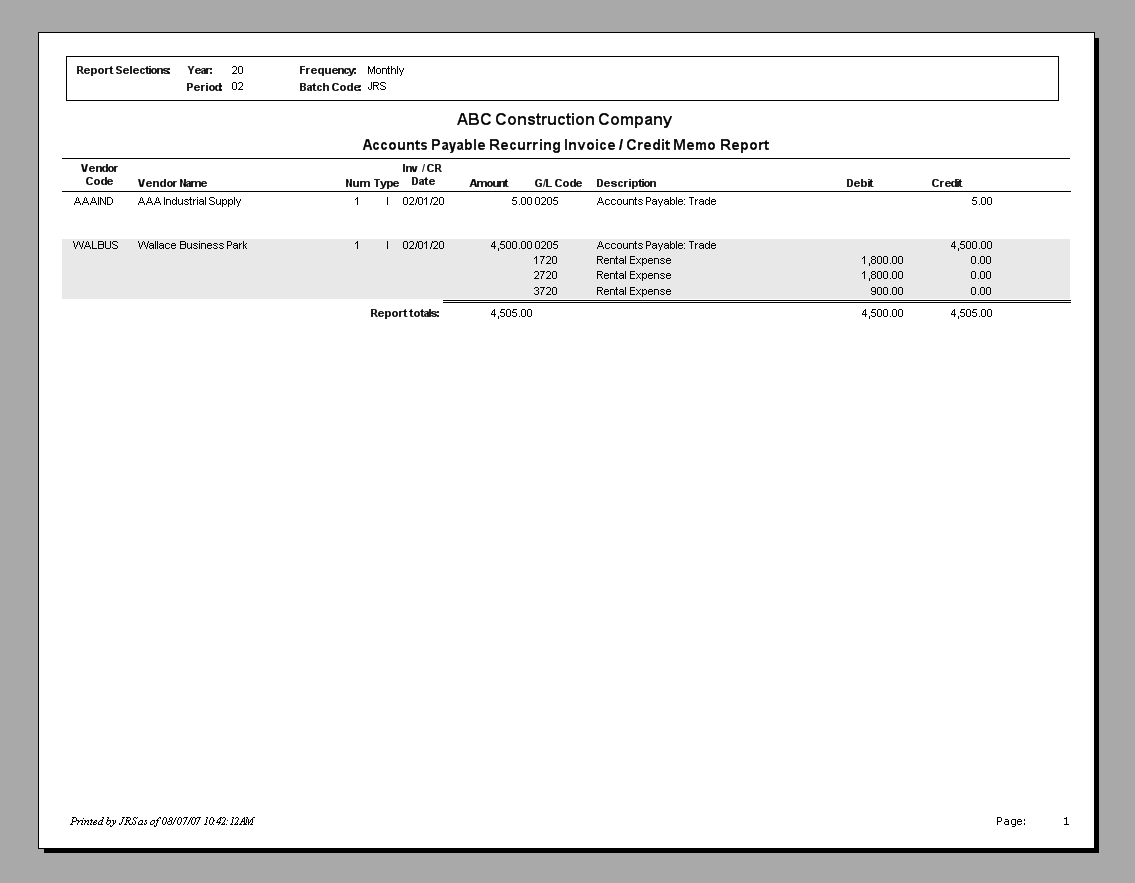Screen dimensions: 1135x883
Task: Select vendor name Wallace Business Park
Action: coord(193,245)
